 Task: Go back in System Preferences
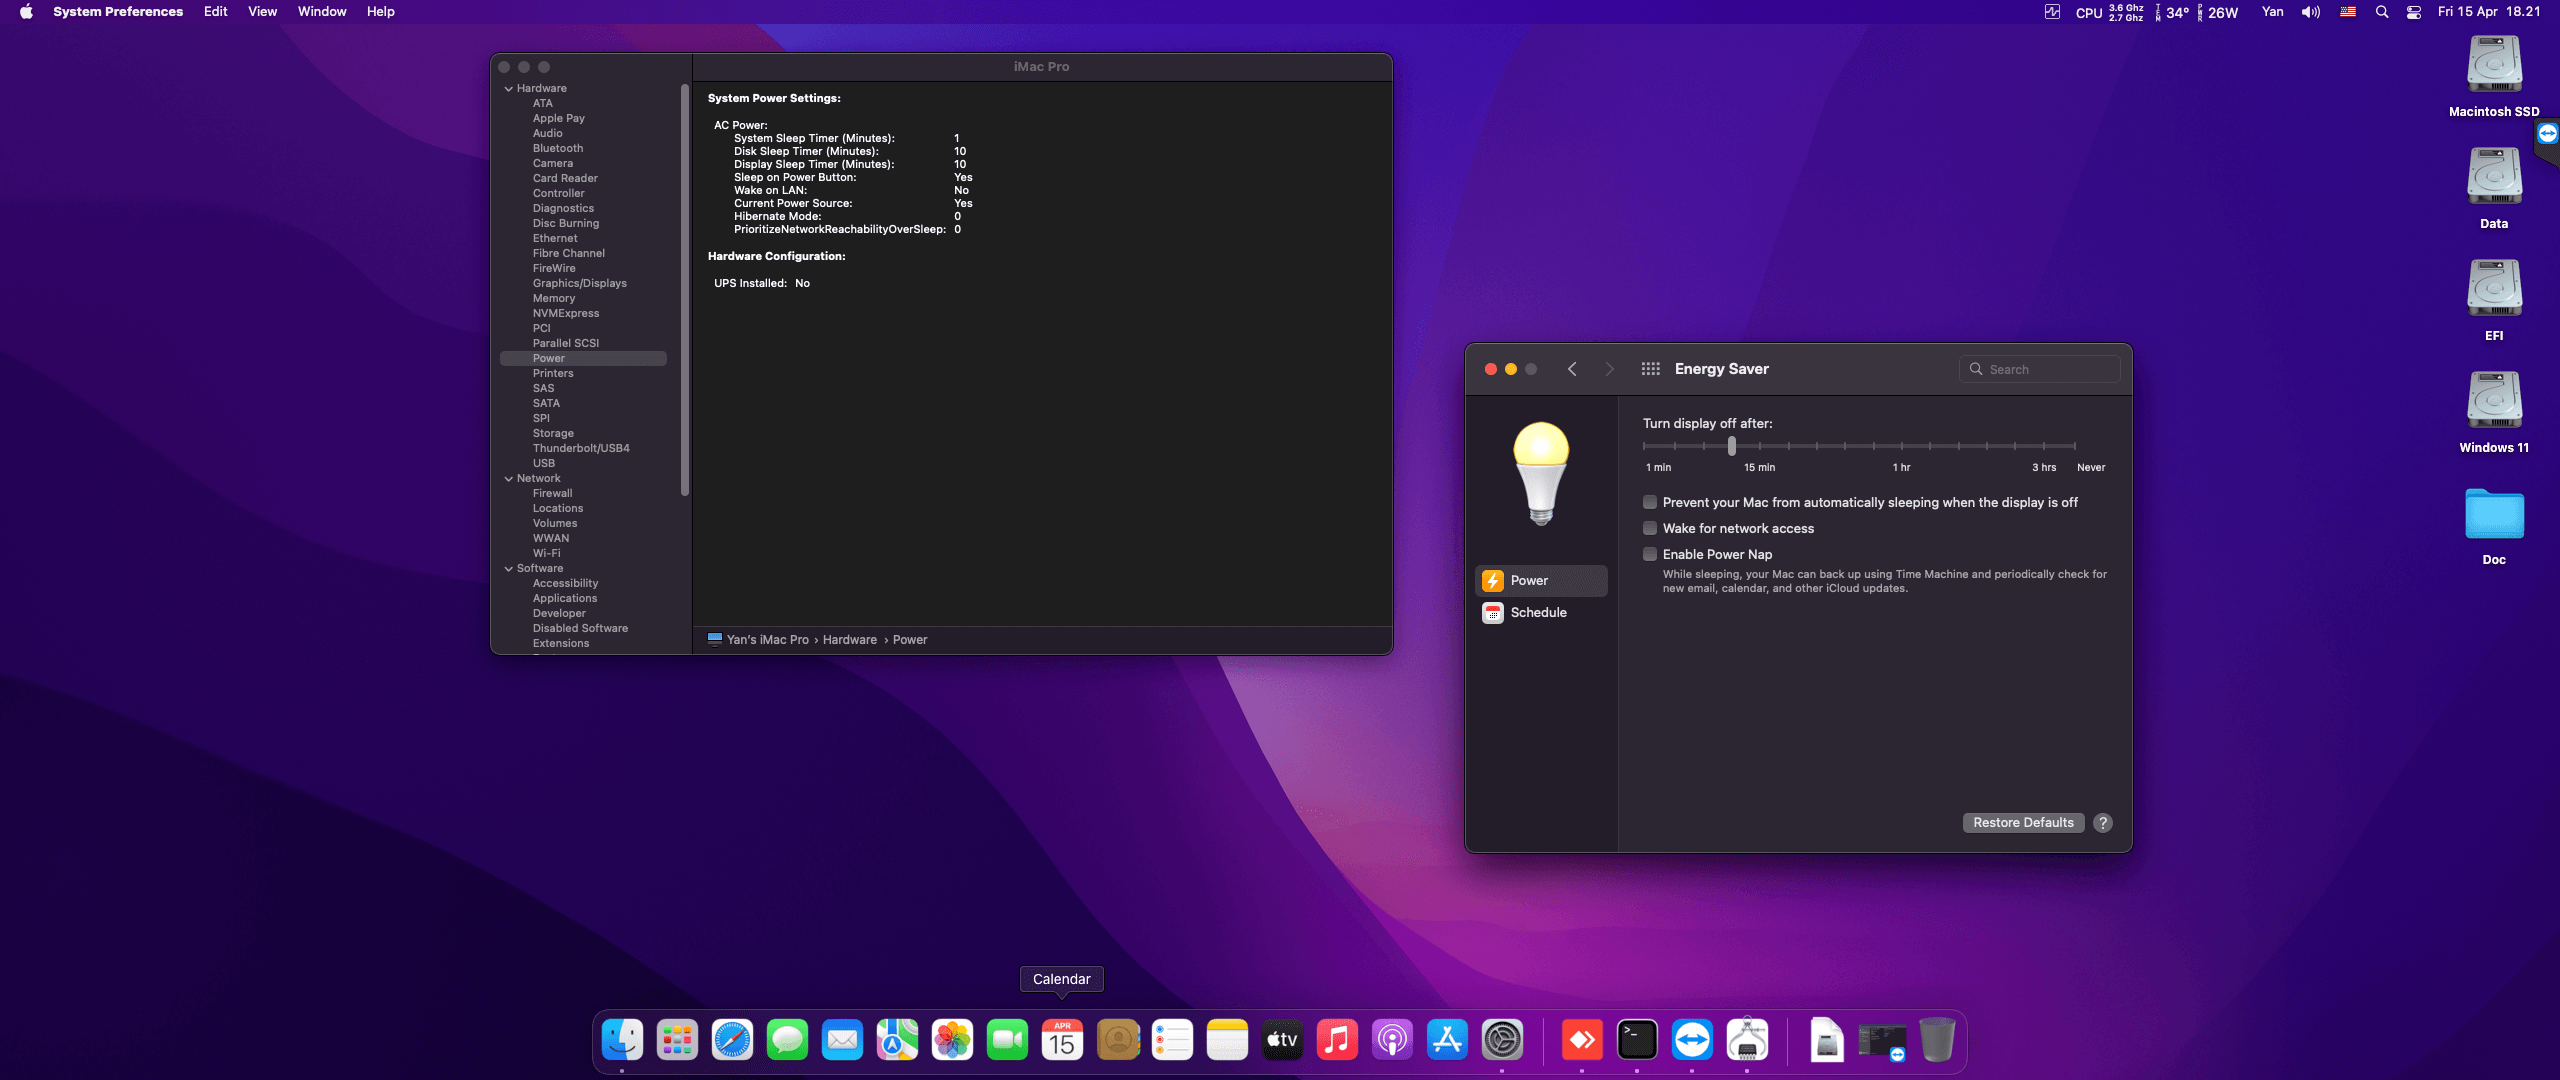pos(1572,369)
